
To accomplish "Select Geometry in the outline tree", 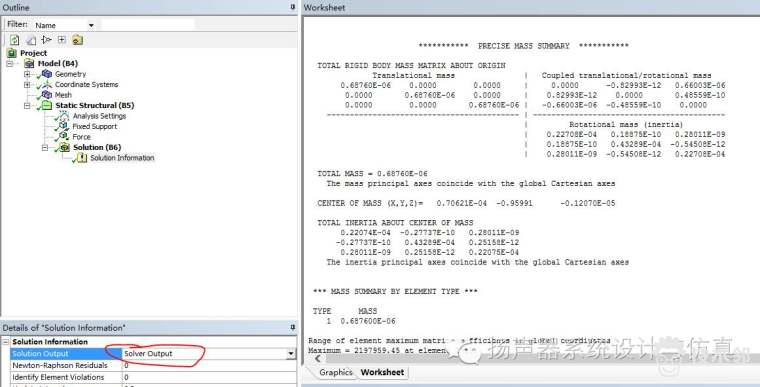I will [70, 74].
